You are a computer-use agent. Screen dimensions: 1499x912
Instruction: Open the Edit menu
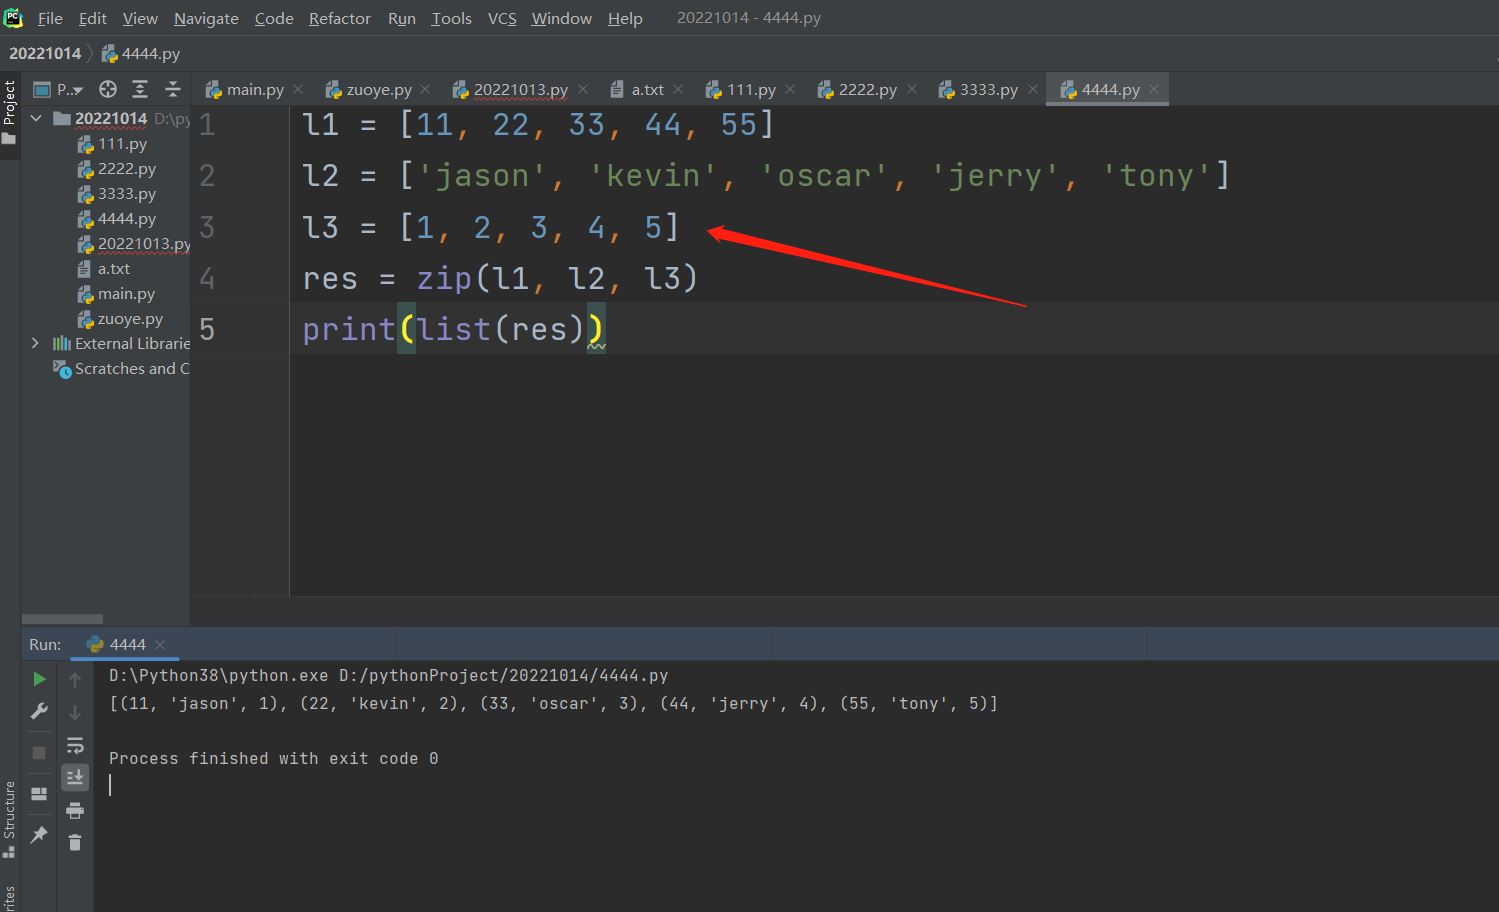pos(93,18)
